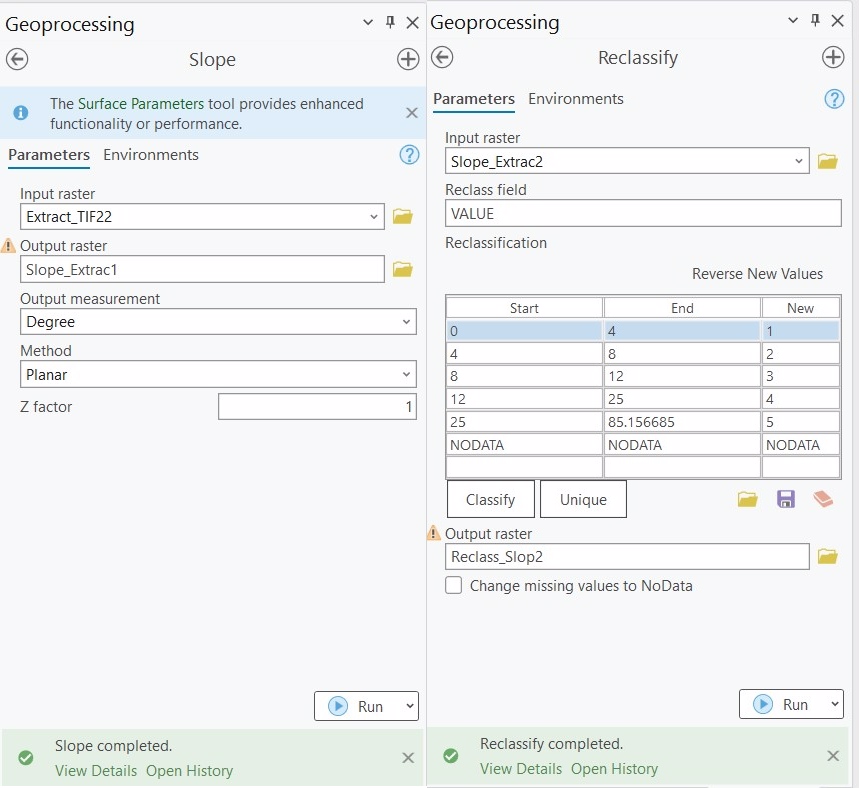Go back in the Slope tool pane
The height and width of the screenshot is (788, 859).
pyautogui.click(x=17, y=59)
